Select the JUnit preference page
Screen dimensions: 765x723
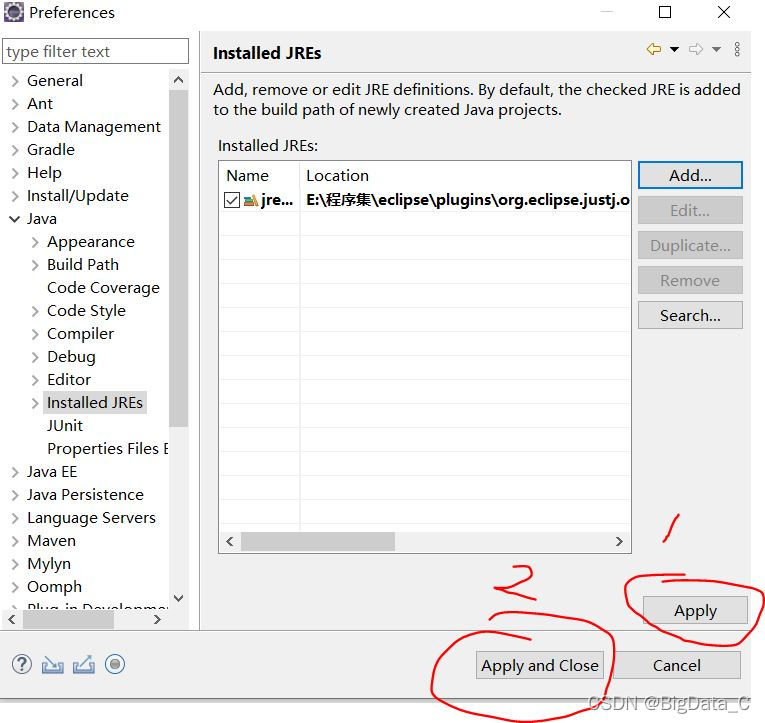point(65,426)
